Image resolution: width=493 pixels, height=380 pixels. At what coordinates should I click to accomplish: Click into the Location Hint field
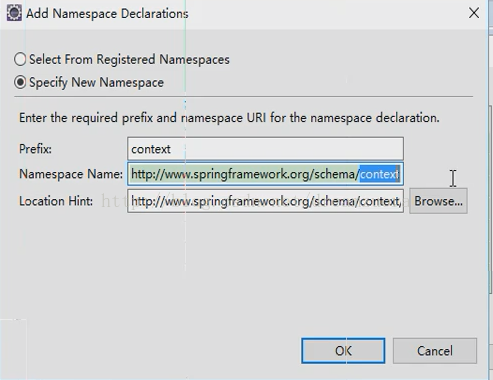265,201
